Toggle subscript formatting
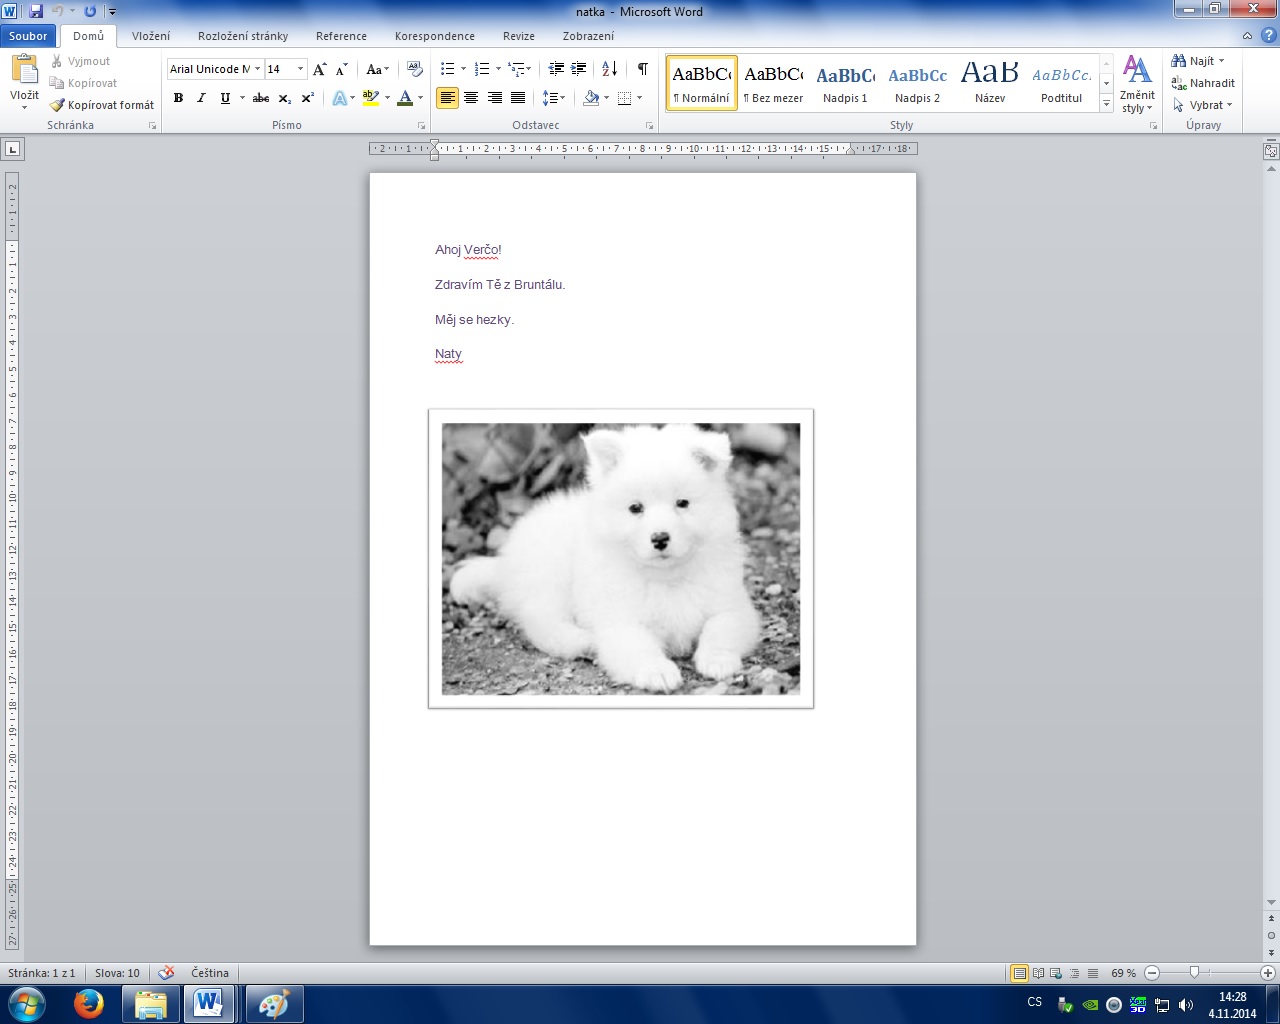Screen dimensions: 1280x1024 pyautogui.click(x=285, y=98)
